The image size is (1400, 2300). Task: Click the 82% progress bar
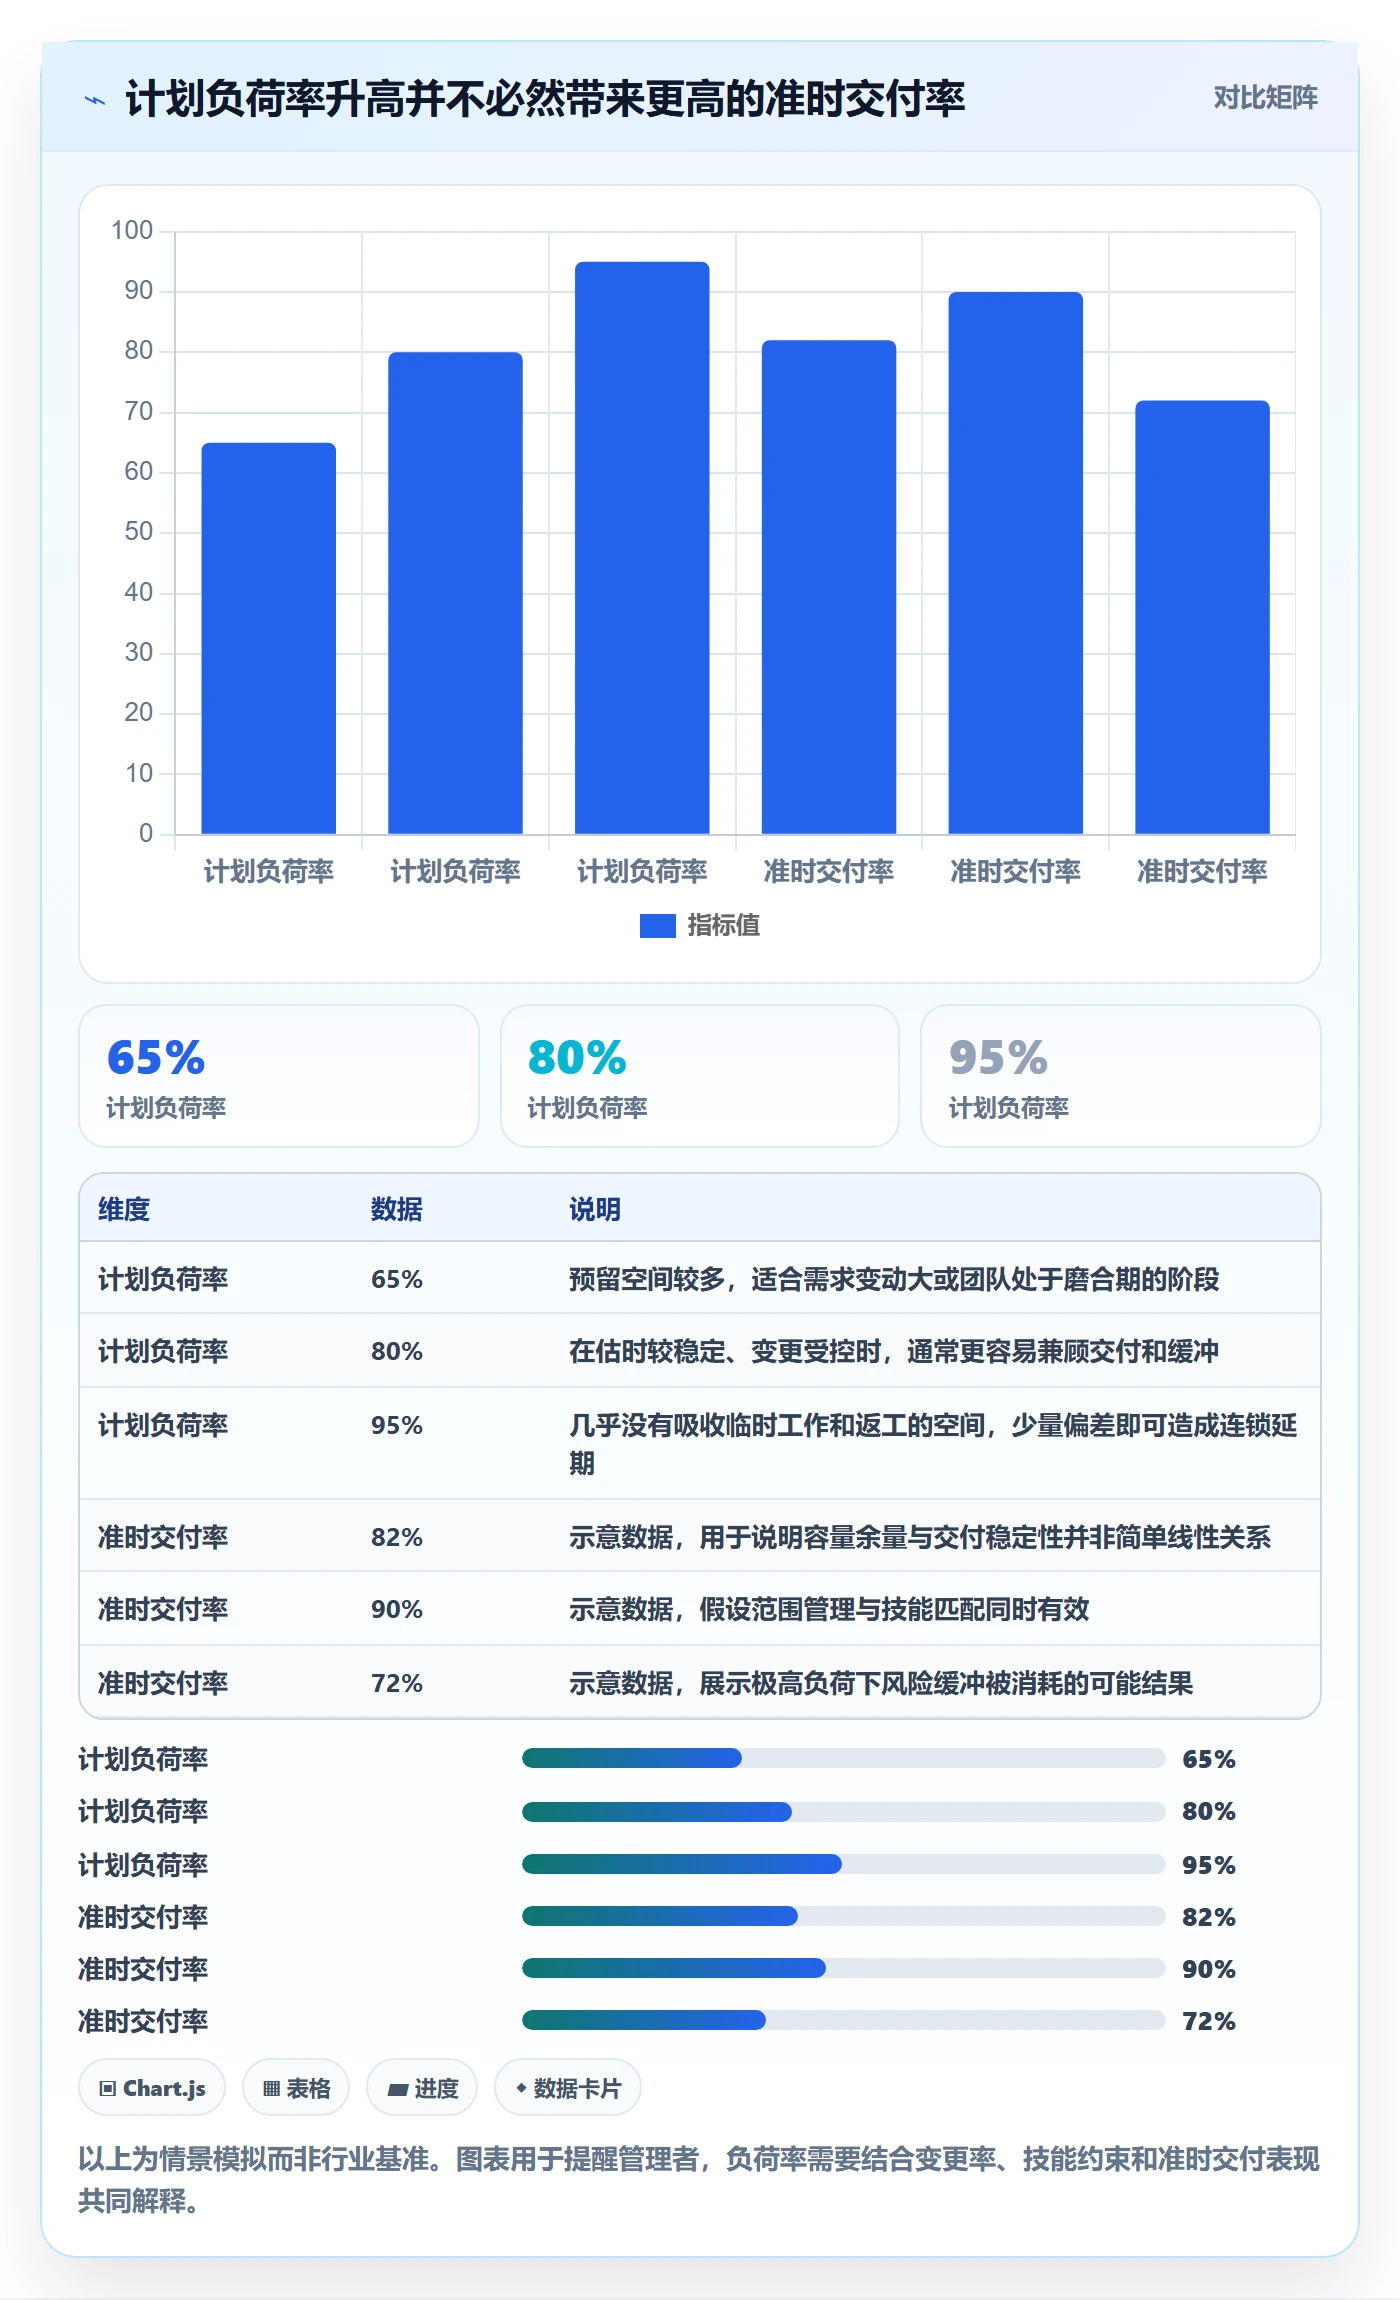tap(843, 1916)
